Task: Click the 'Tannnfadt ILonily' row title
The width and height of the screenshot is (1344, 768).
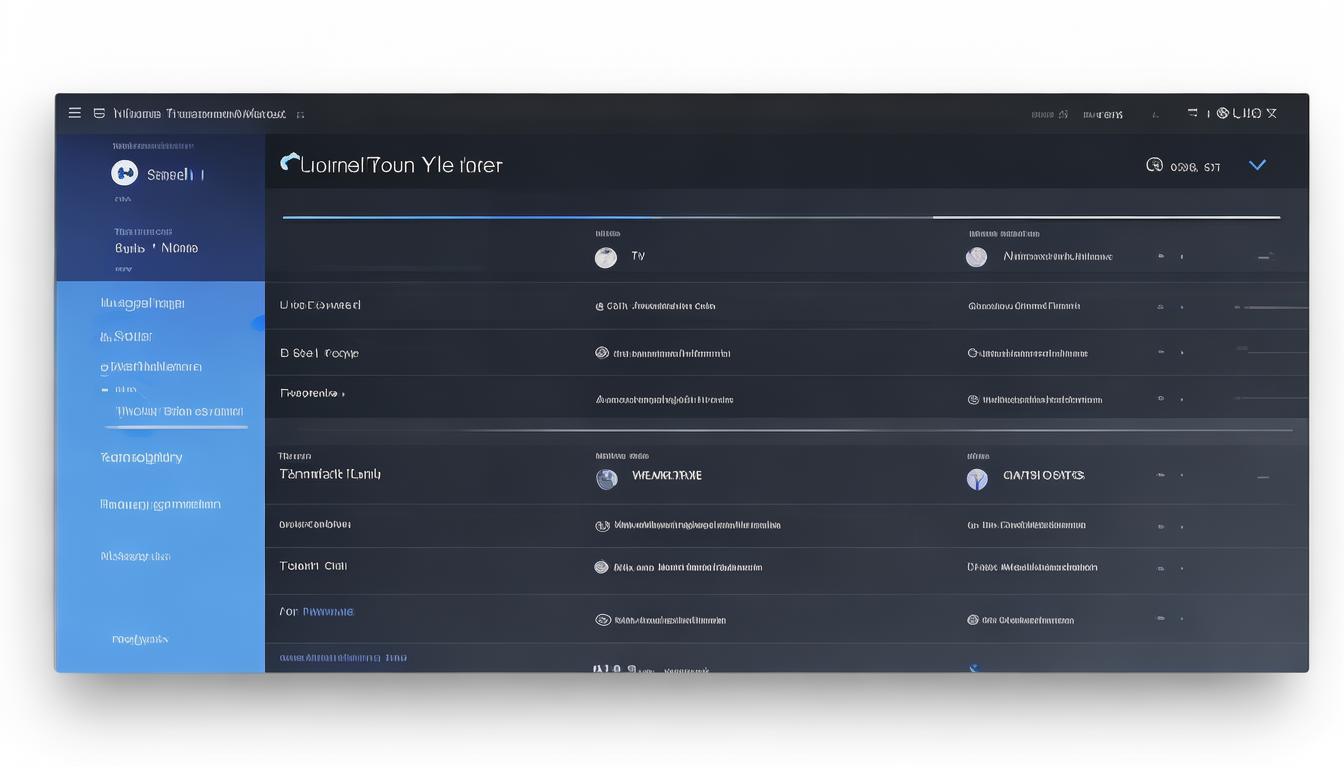Action: click(x=330, y=474)
